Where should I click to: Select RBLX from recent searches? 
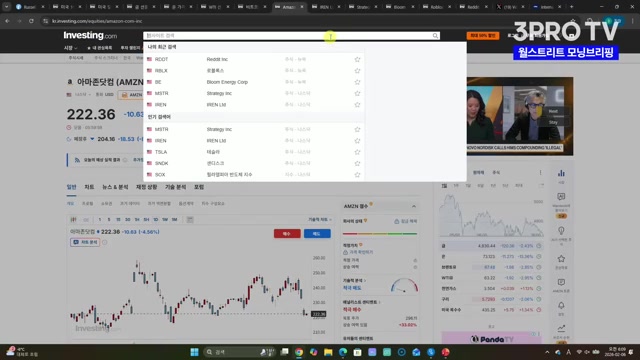pos(253,71)
